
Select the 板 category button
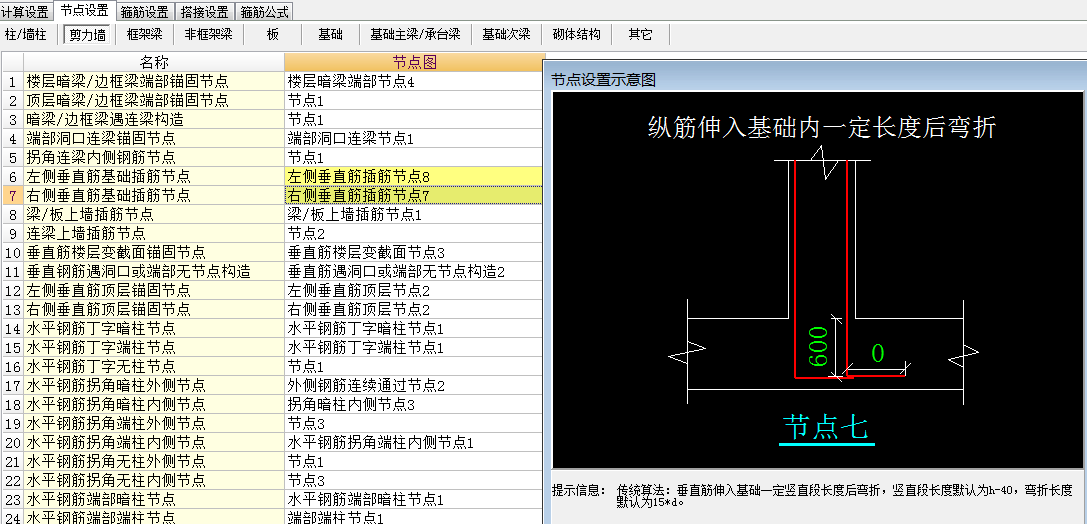(x=273, y=34)
